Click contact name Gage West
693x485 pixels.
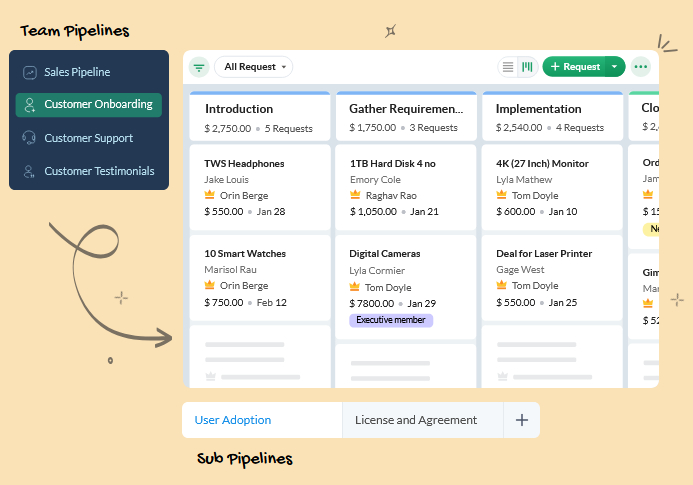520,270
